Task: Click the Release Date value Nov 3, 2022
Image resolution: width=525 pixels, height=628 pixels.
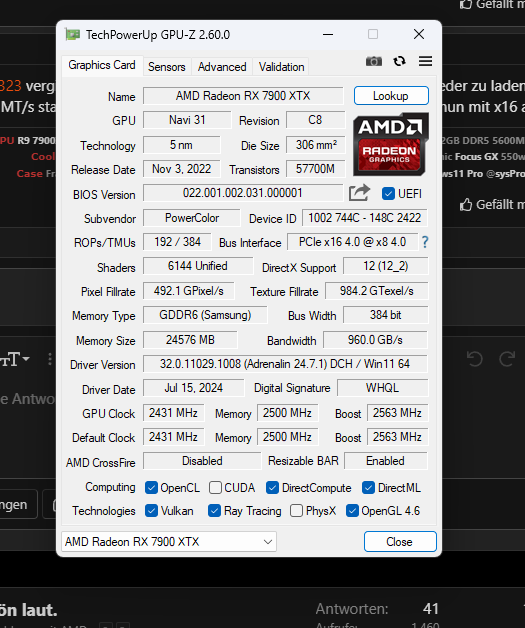Action: [181, 169]
